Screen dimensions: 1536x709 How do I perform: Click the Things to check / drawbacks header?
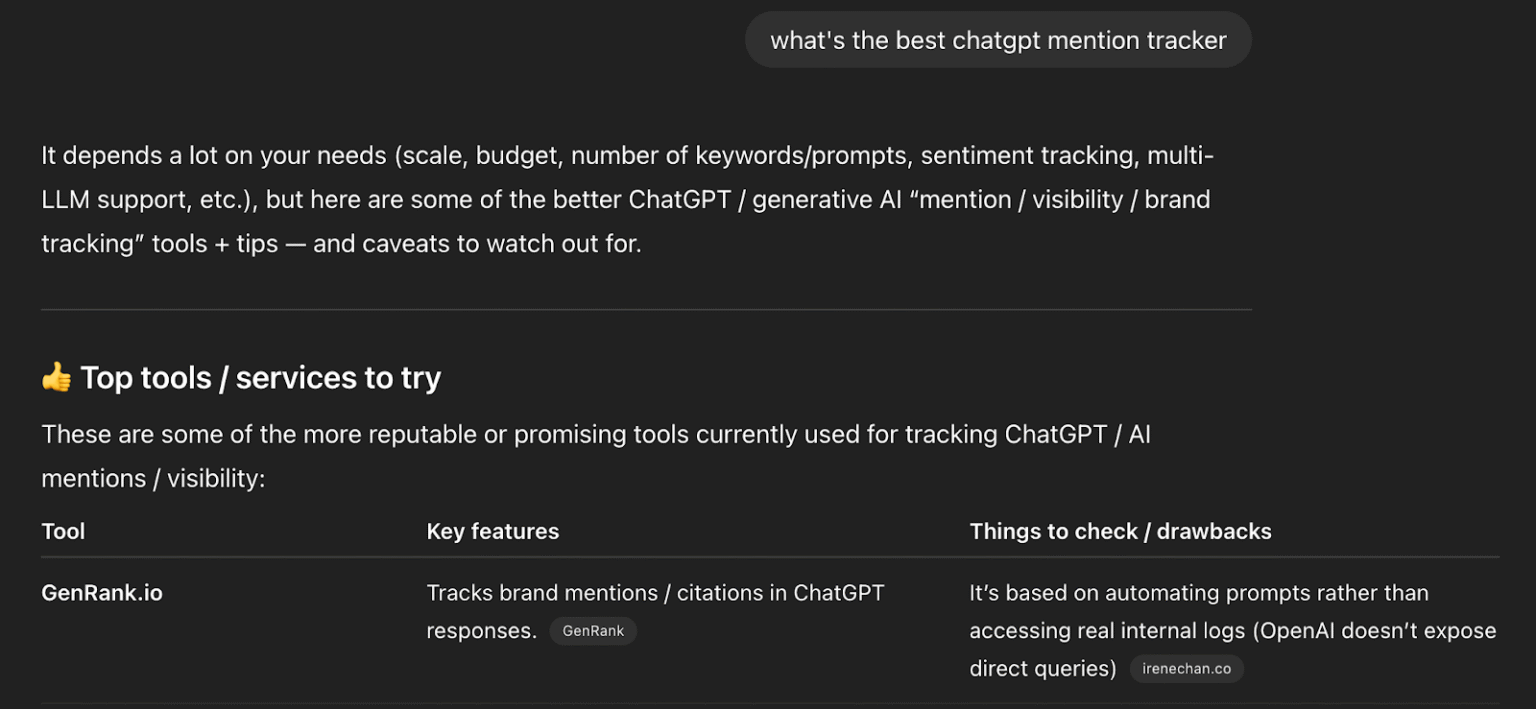pyautogui.click(x=1120, y=531)
